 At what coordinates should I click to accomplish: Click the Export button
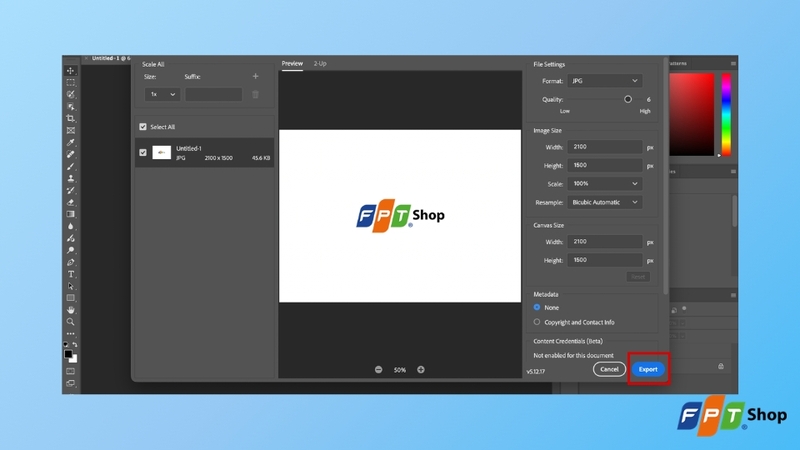coord(648,369)
